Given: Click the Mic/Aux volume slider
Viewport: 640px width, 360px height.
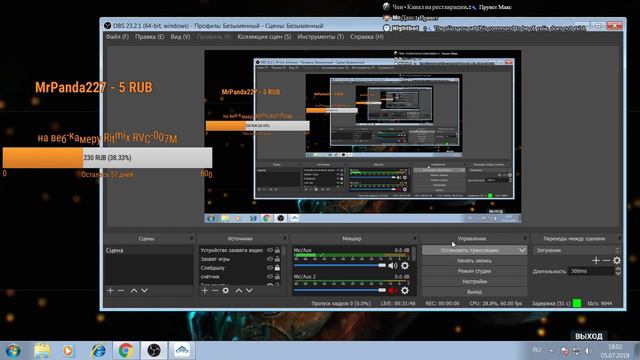Looking at the screenshot, I should (x=340, y=266).
